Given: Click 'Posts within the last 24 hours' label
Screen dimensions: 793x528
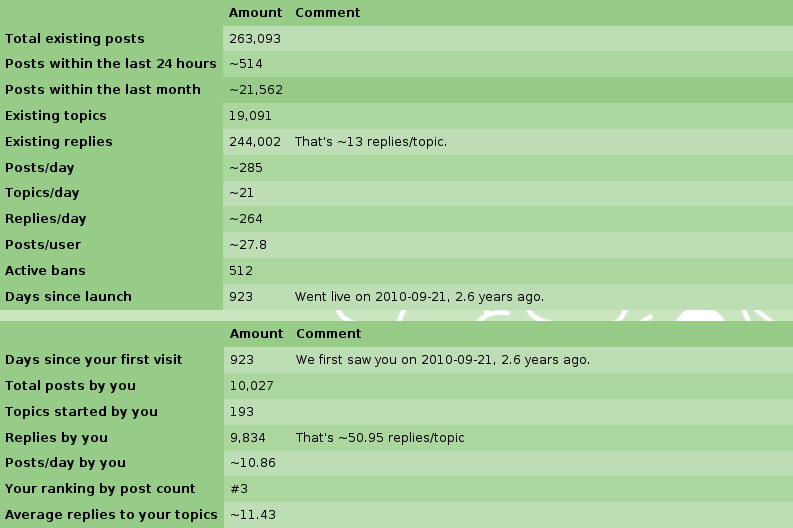Looking at the screenshot, I should pos(111,64).
